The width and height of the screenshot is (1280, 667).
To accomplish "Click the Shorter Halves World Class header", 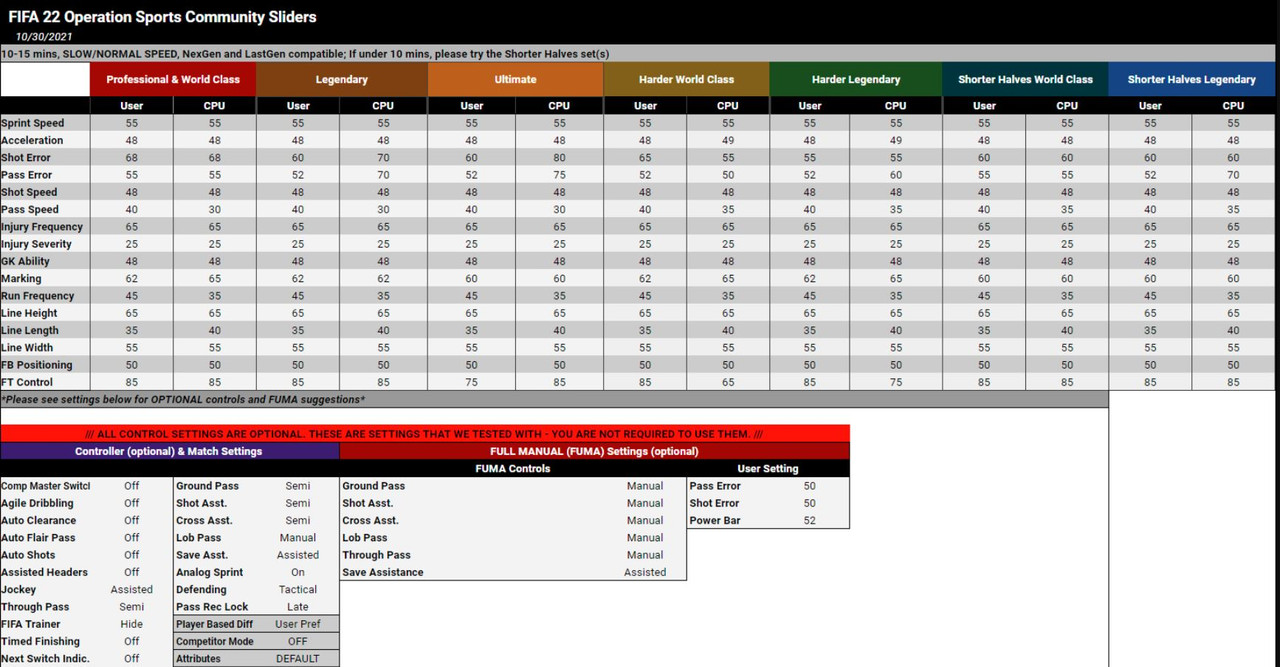I will pyautogui.click(x=1025, y=80).
